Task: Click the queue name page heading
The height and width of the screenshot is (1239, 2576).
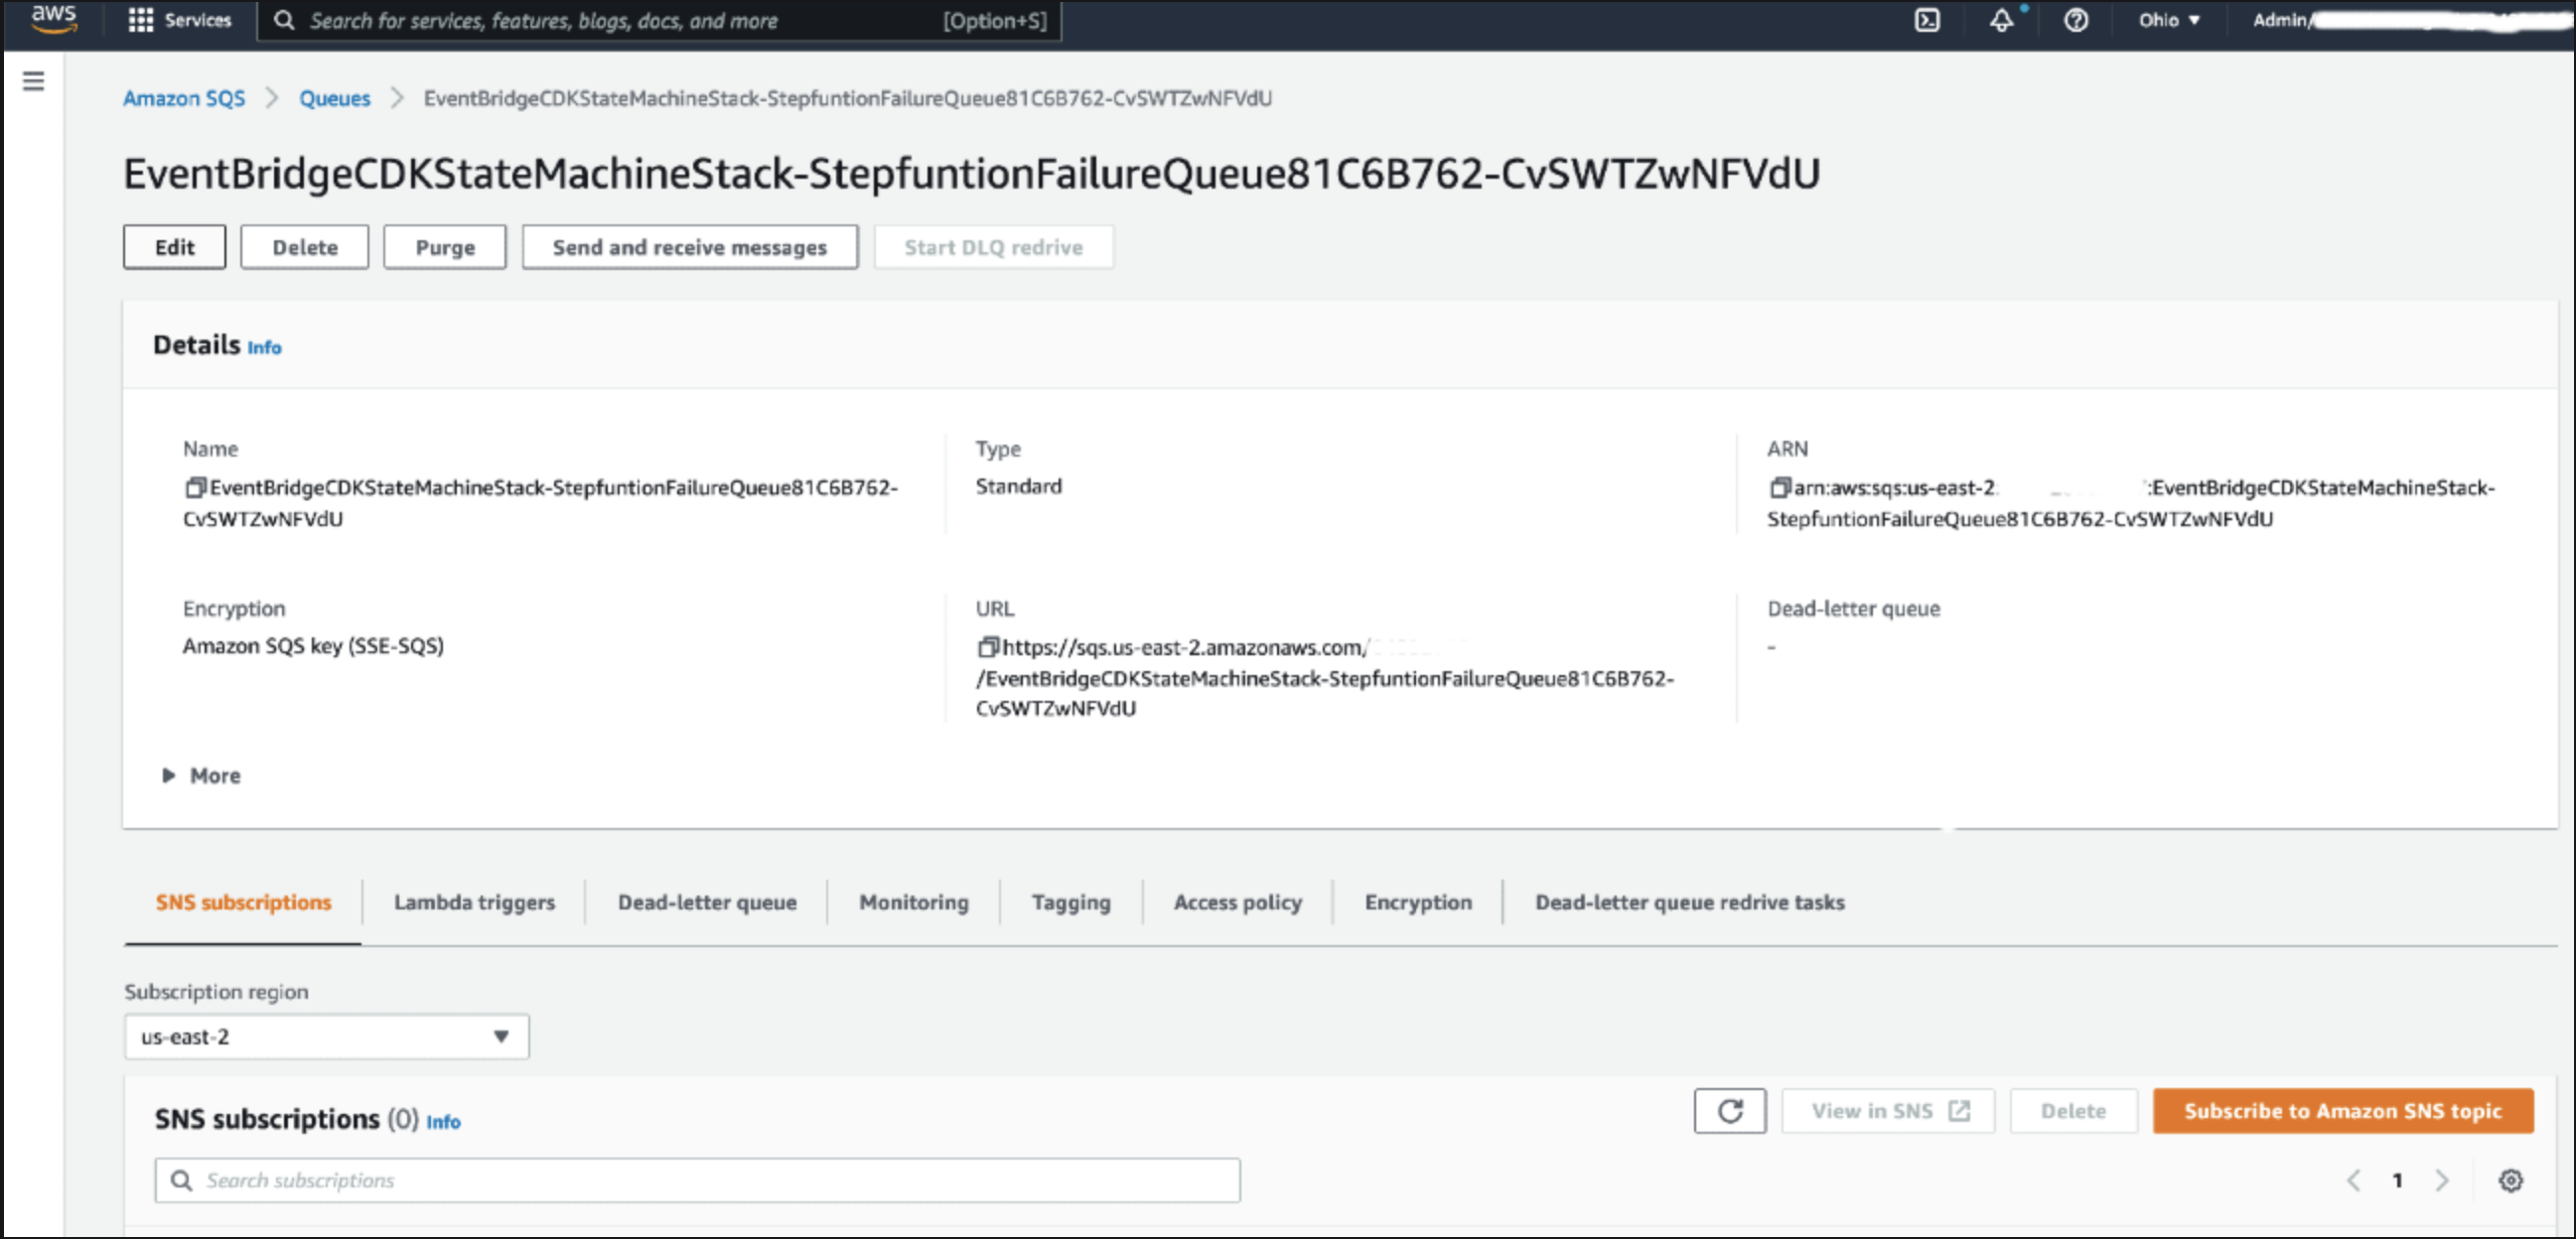Action: tap(971, 174)
